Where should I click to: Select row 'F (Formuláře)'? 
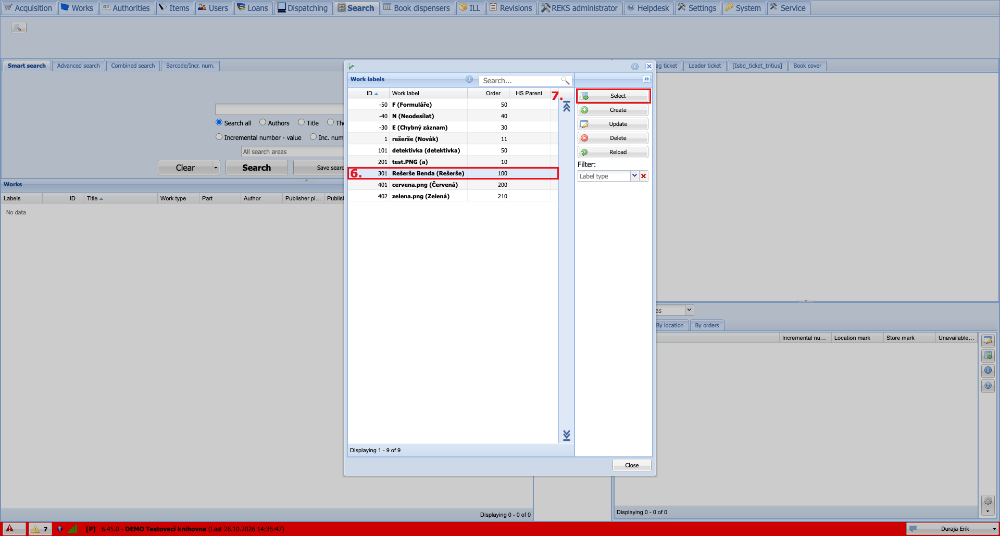coord(452,104)
